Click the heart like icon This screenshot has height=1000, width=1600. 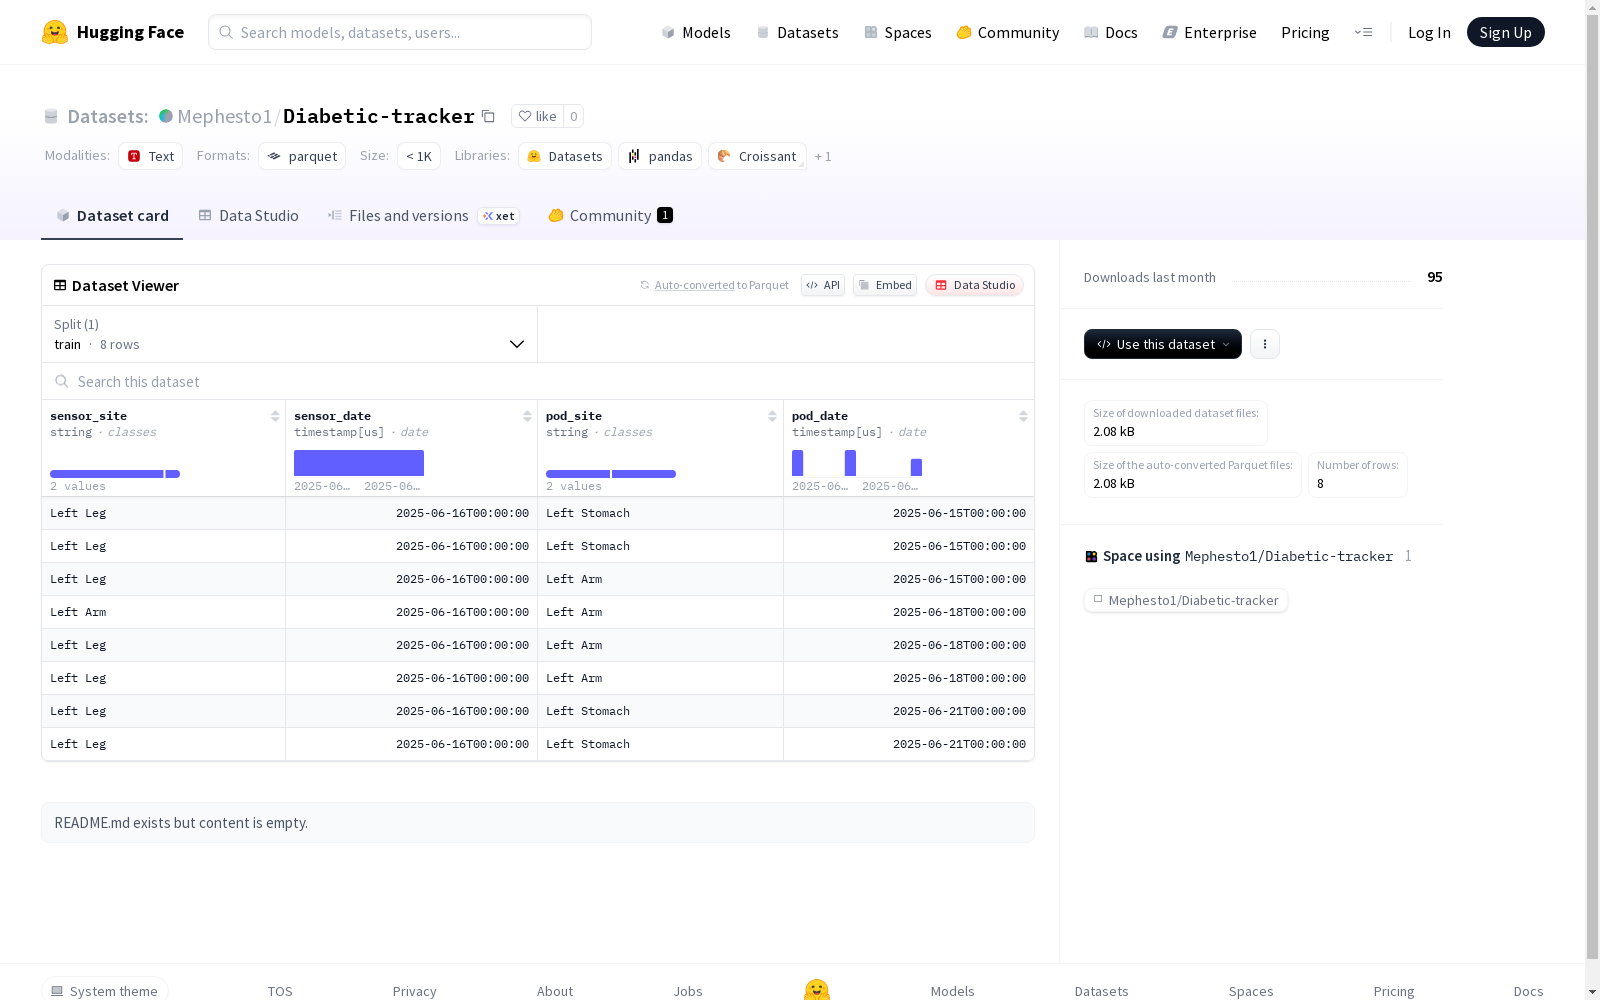(525, 116)
